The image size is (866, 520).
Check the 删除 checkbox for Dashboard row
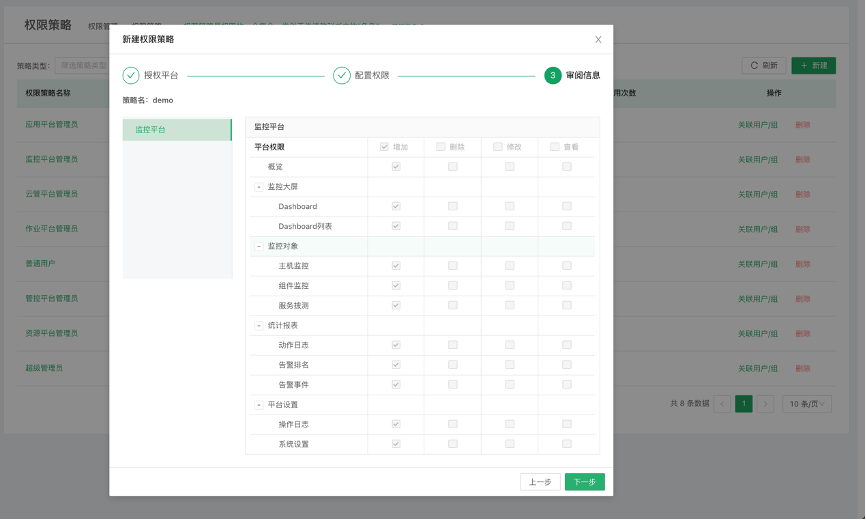click(x=453, y=206)
